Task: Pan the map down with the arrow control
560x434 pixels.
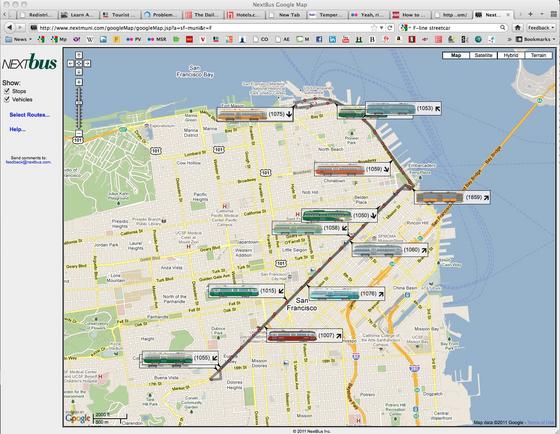Action: [x=79, y=72]
